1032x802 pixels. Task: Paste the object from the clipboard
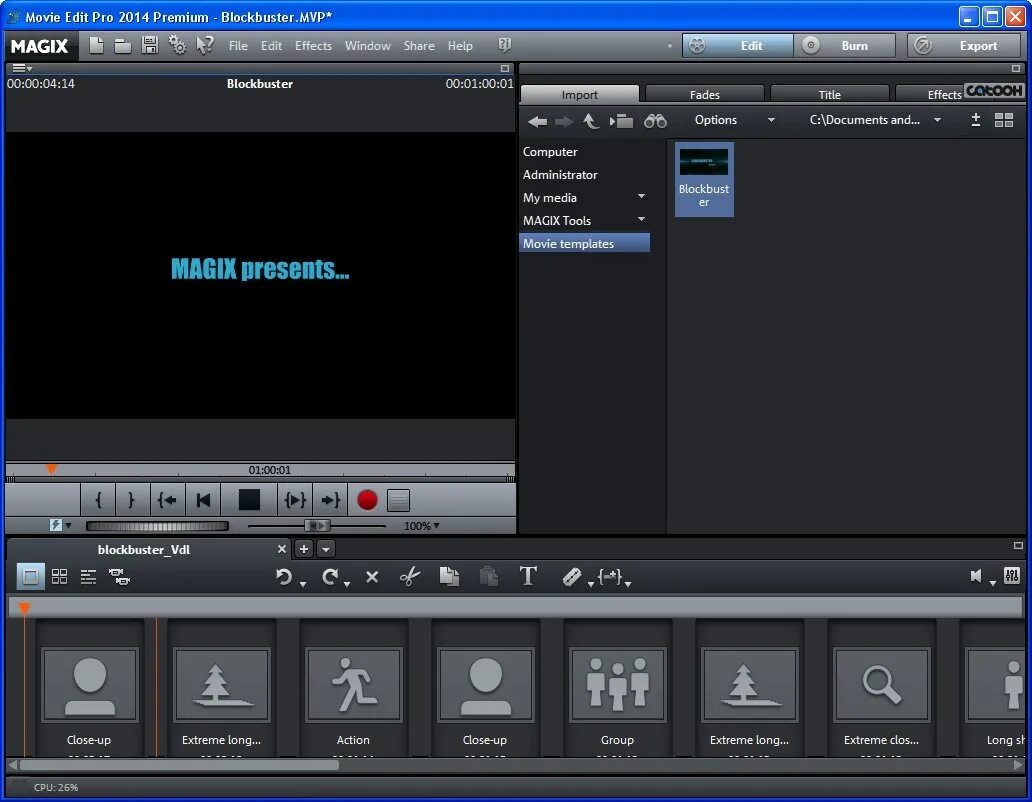point(489,577)
